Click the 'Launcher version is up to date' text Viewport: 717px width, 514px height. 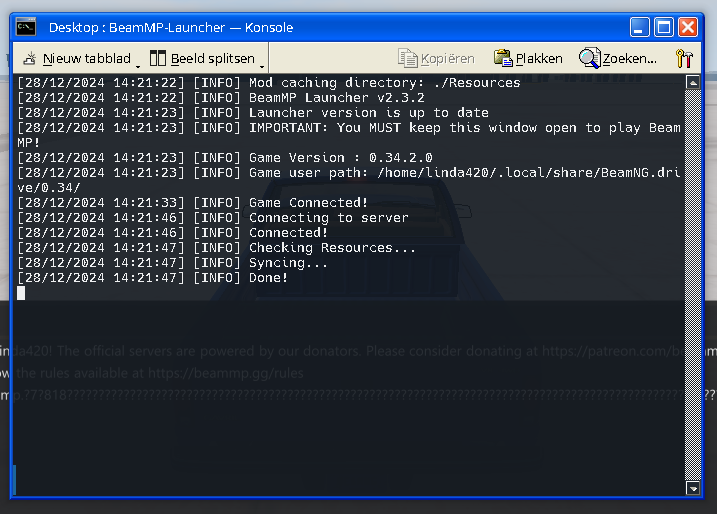coord(369,112)
